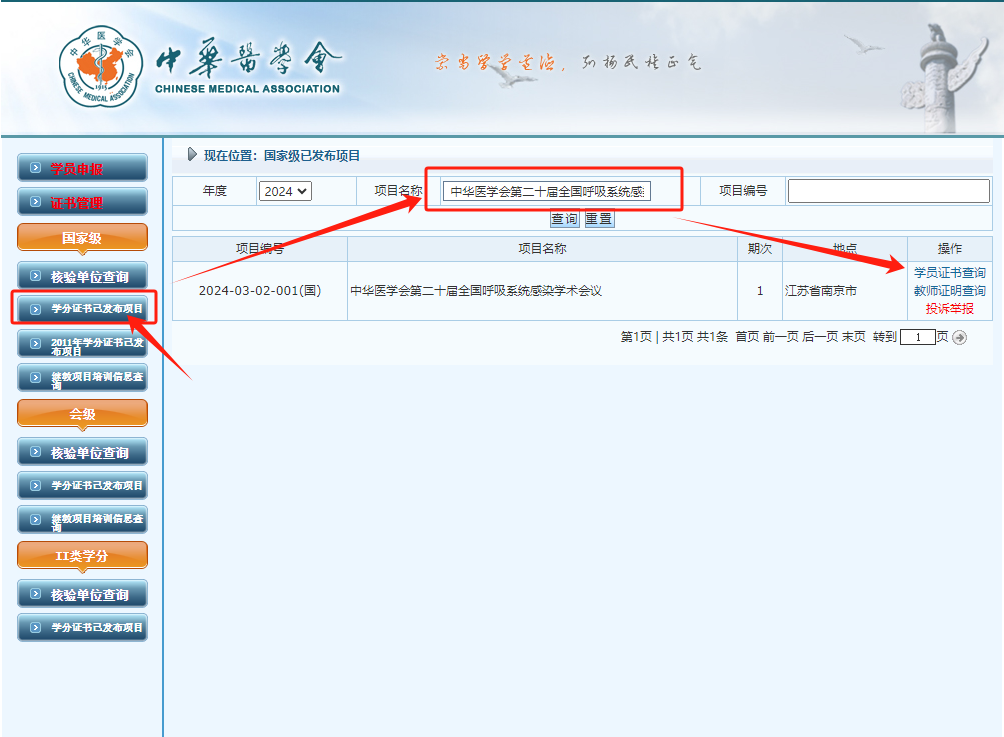Image resolution: width=1004 pixels, height=737 pixels.
Task: Select the II类学分 category header
Action: click(x=81, y=554)
